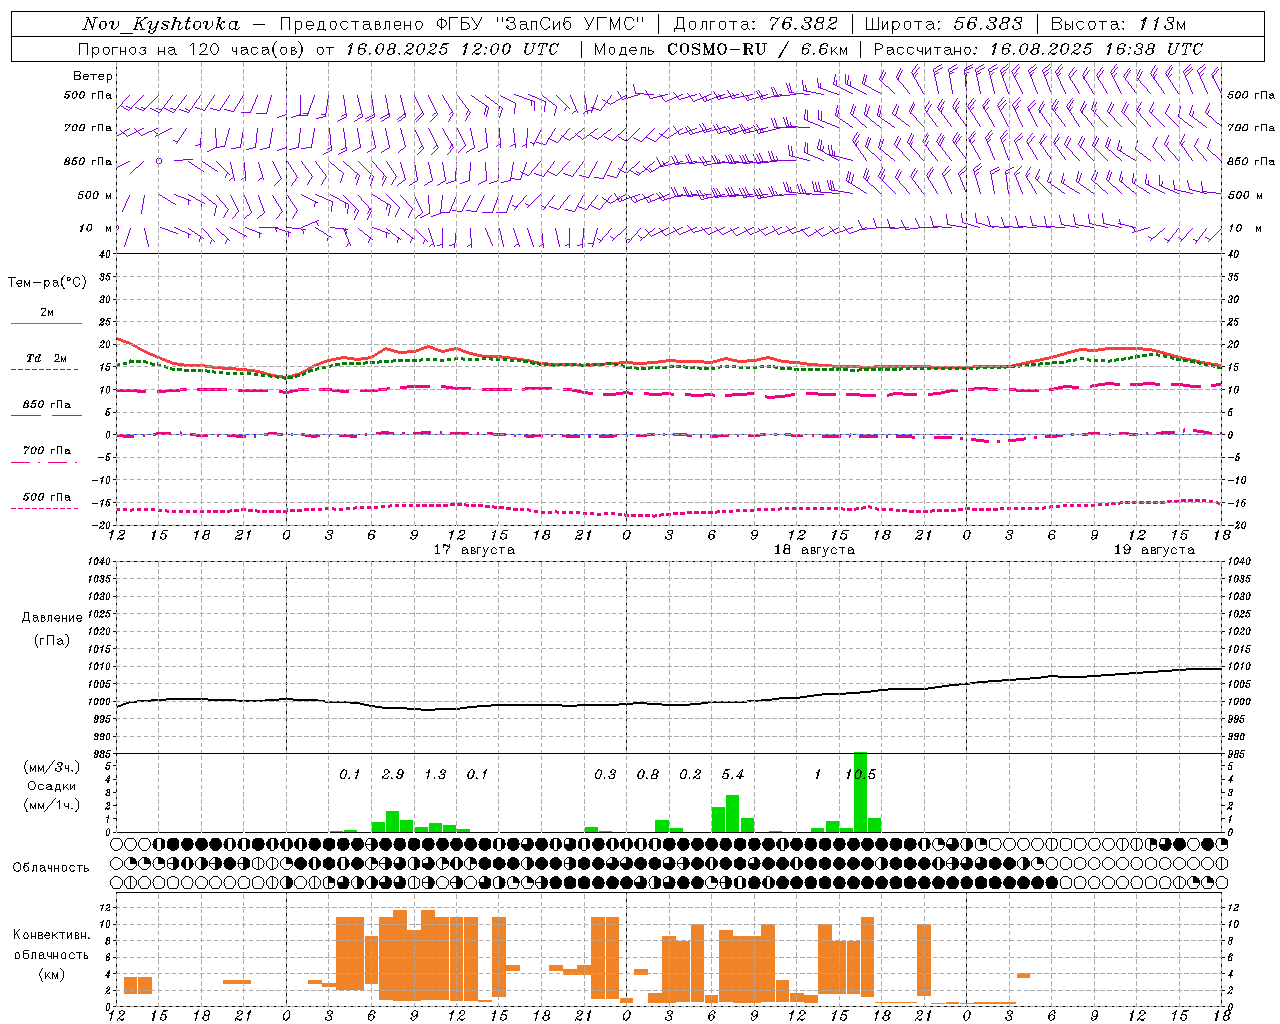The image size is (1280, 1024).
Task: Click the 17 августа date label
Action: pyautogui.click(x=474, y=550)
